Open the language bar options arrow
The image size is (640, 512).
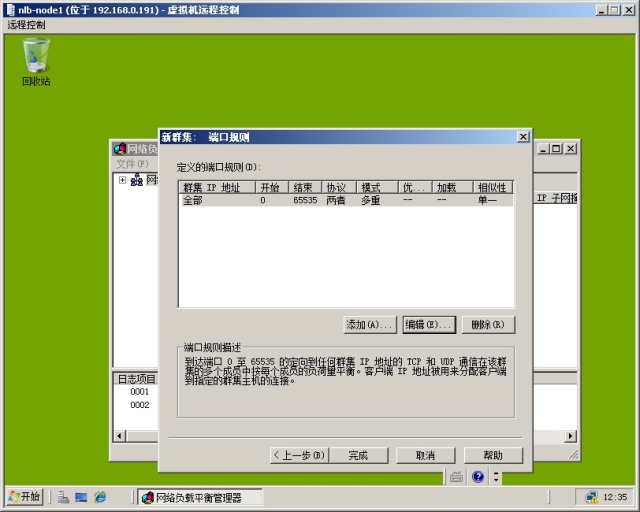[495, 478]
